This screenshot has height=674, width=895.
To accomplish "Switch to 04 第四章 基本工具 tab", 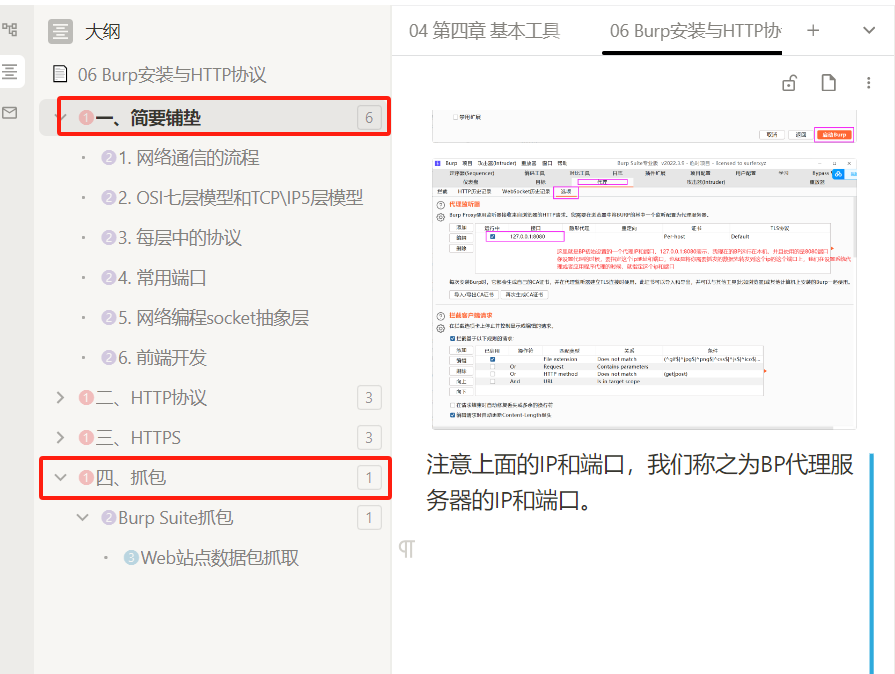I will (x=484, y=30).
